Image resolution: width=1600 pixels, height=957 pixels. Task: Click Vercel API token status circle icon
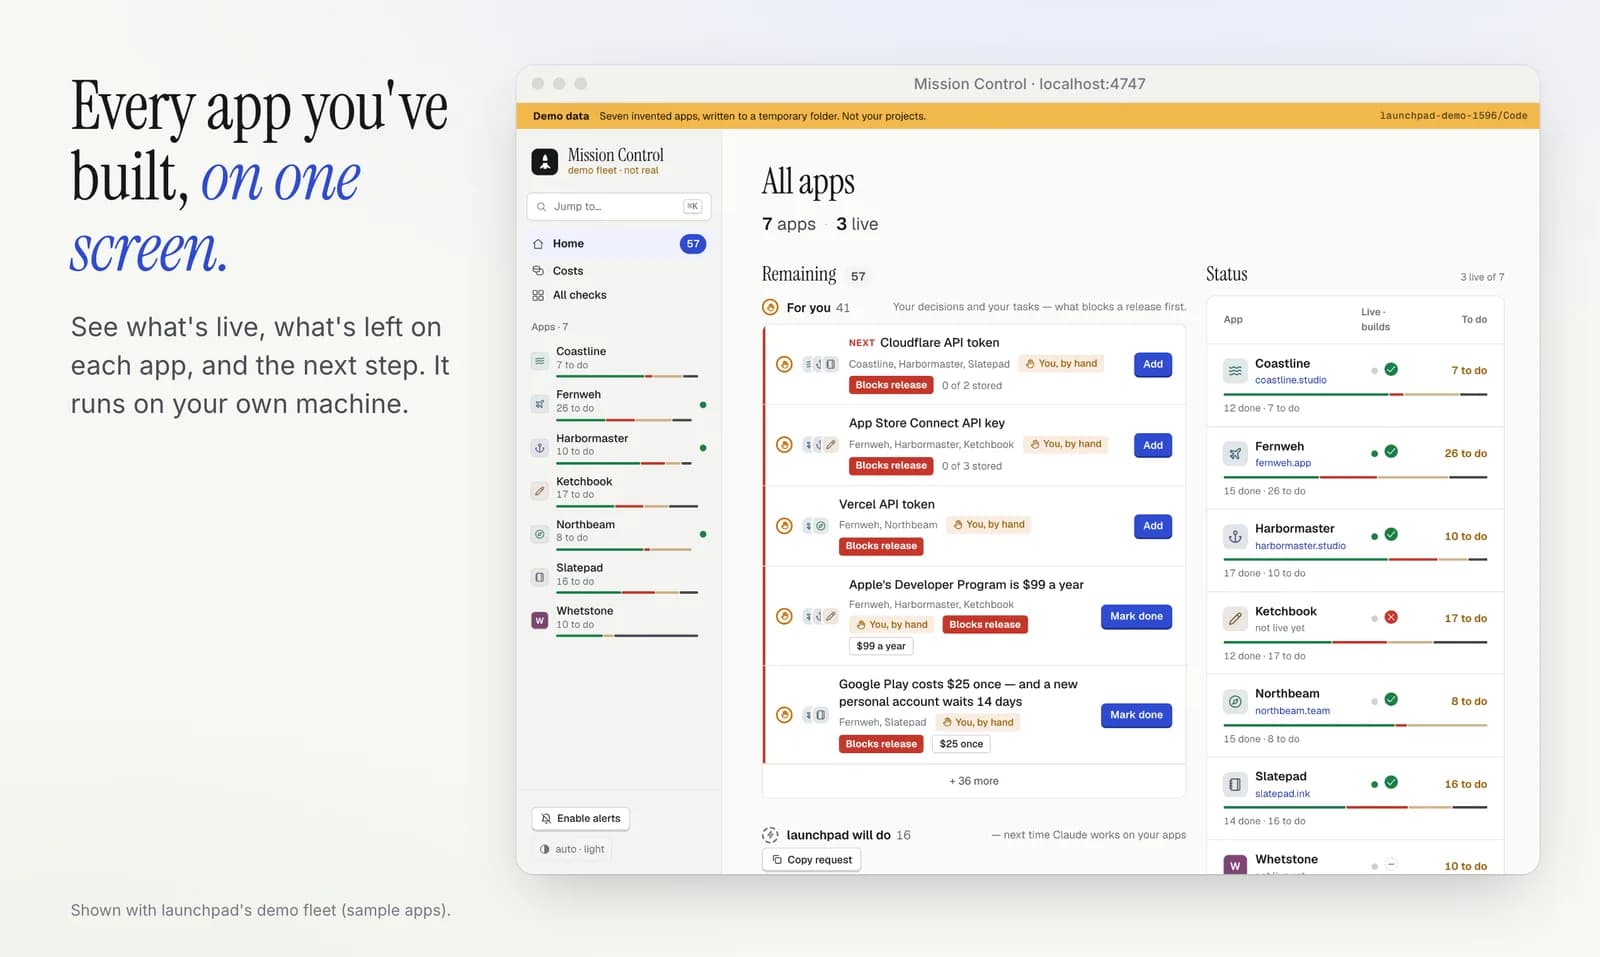784,526
